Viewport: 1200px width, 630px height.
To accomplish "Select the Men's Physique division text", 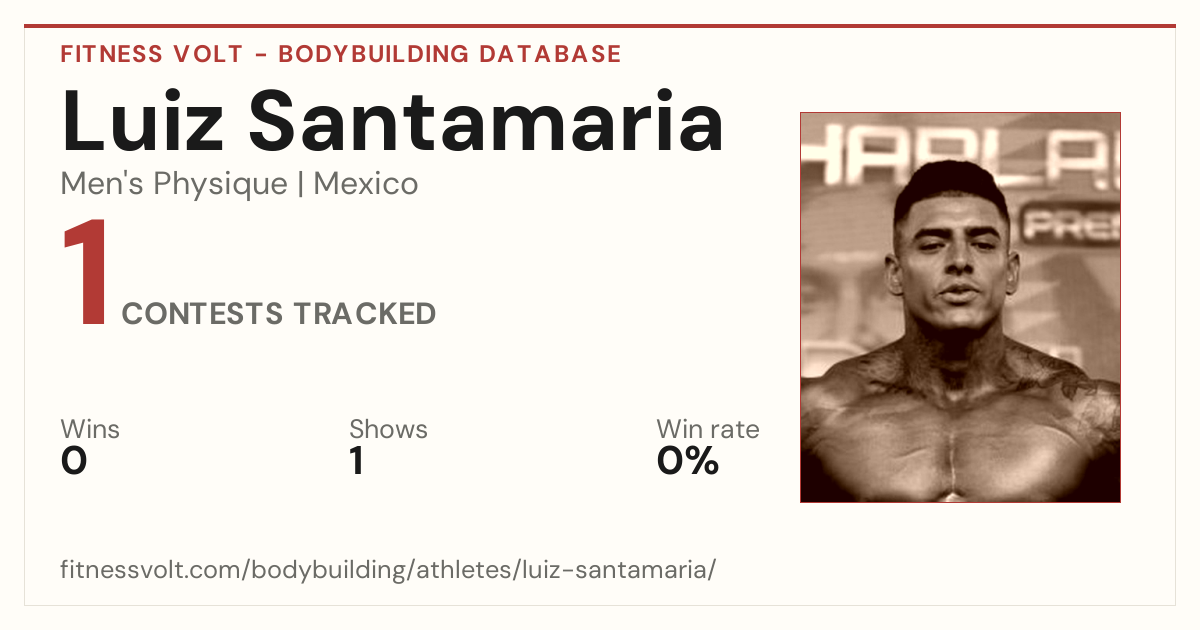I will point(174,184).
